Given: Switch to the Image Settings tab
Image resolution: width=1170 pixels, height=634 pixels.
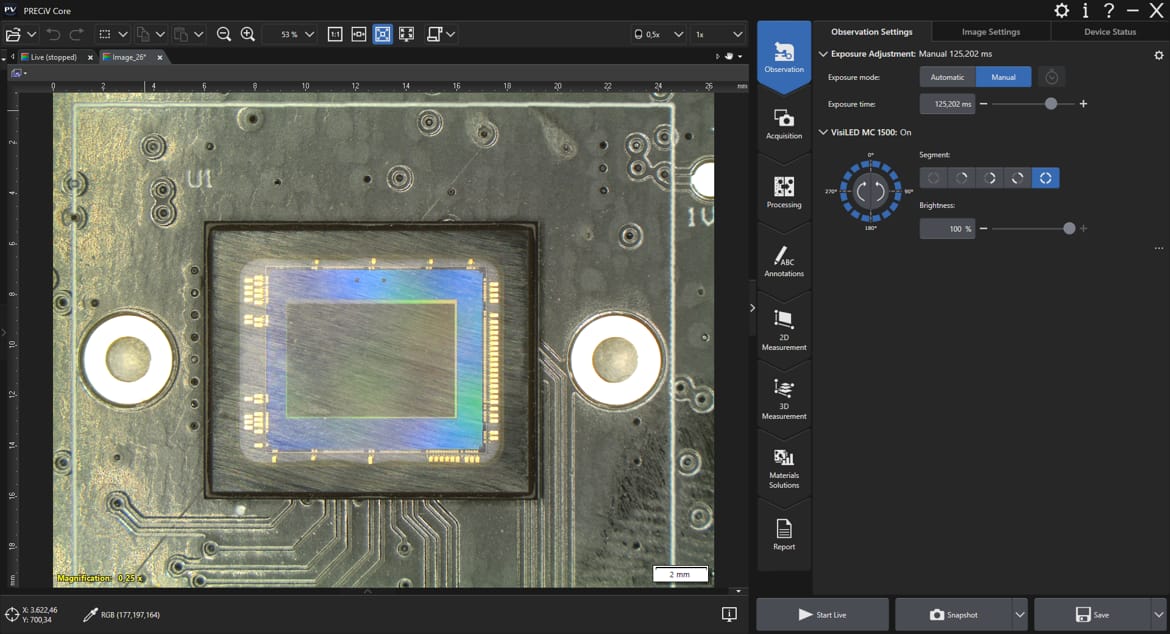Looking at the screenshot, I should [x=990, y=32].
